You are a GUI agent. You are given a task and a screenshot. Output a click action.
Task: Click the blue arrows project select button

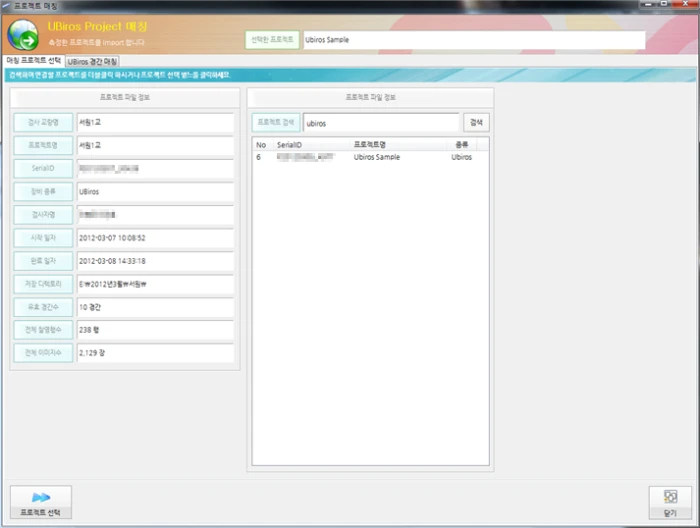(x=41, y=502)
